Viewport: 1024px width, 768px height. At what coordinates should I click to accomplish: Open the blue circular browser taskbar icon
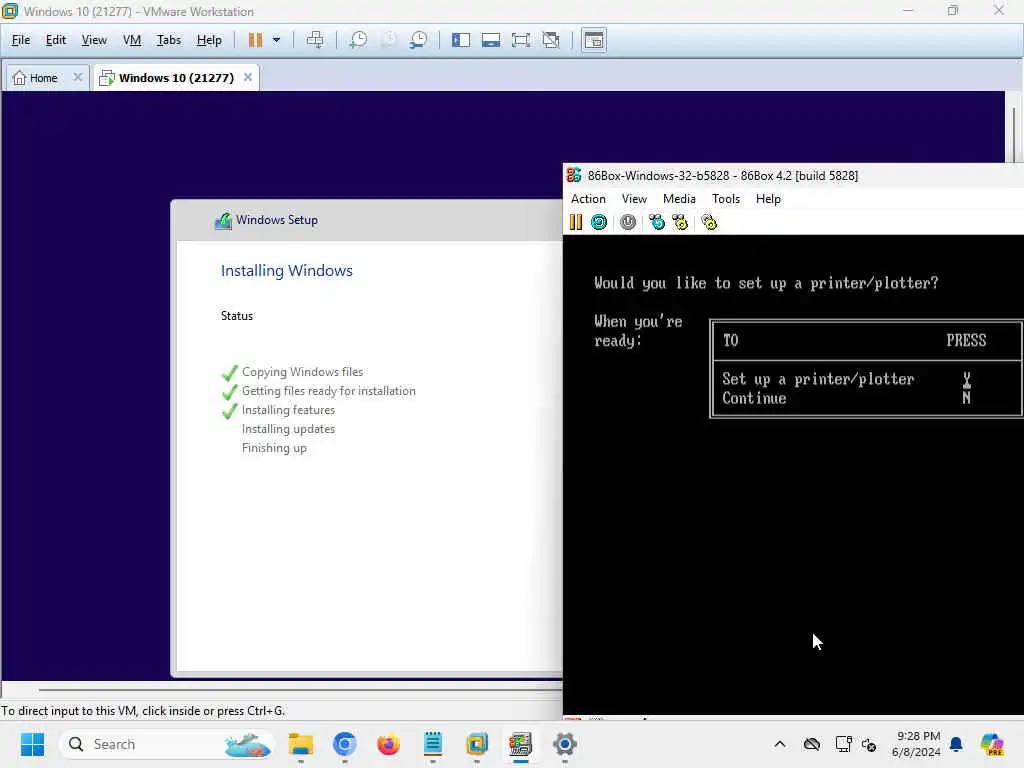(x=344, y=744)
